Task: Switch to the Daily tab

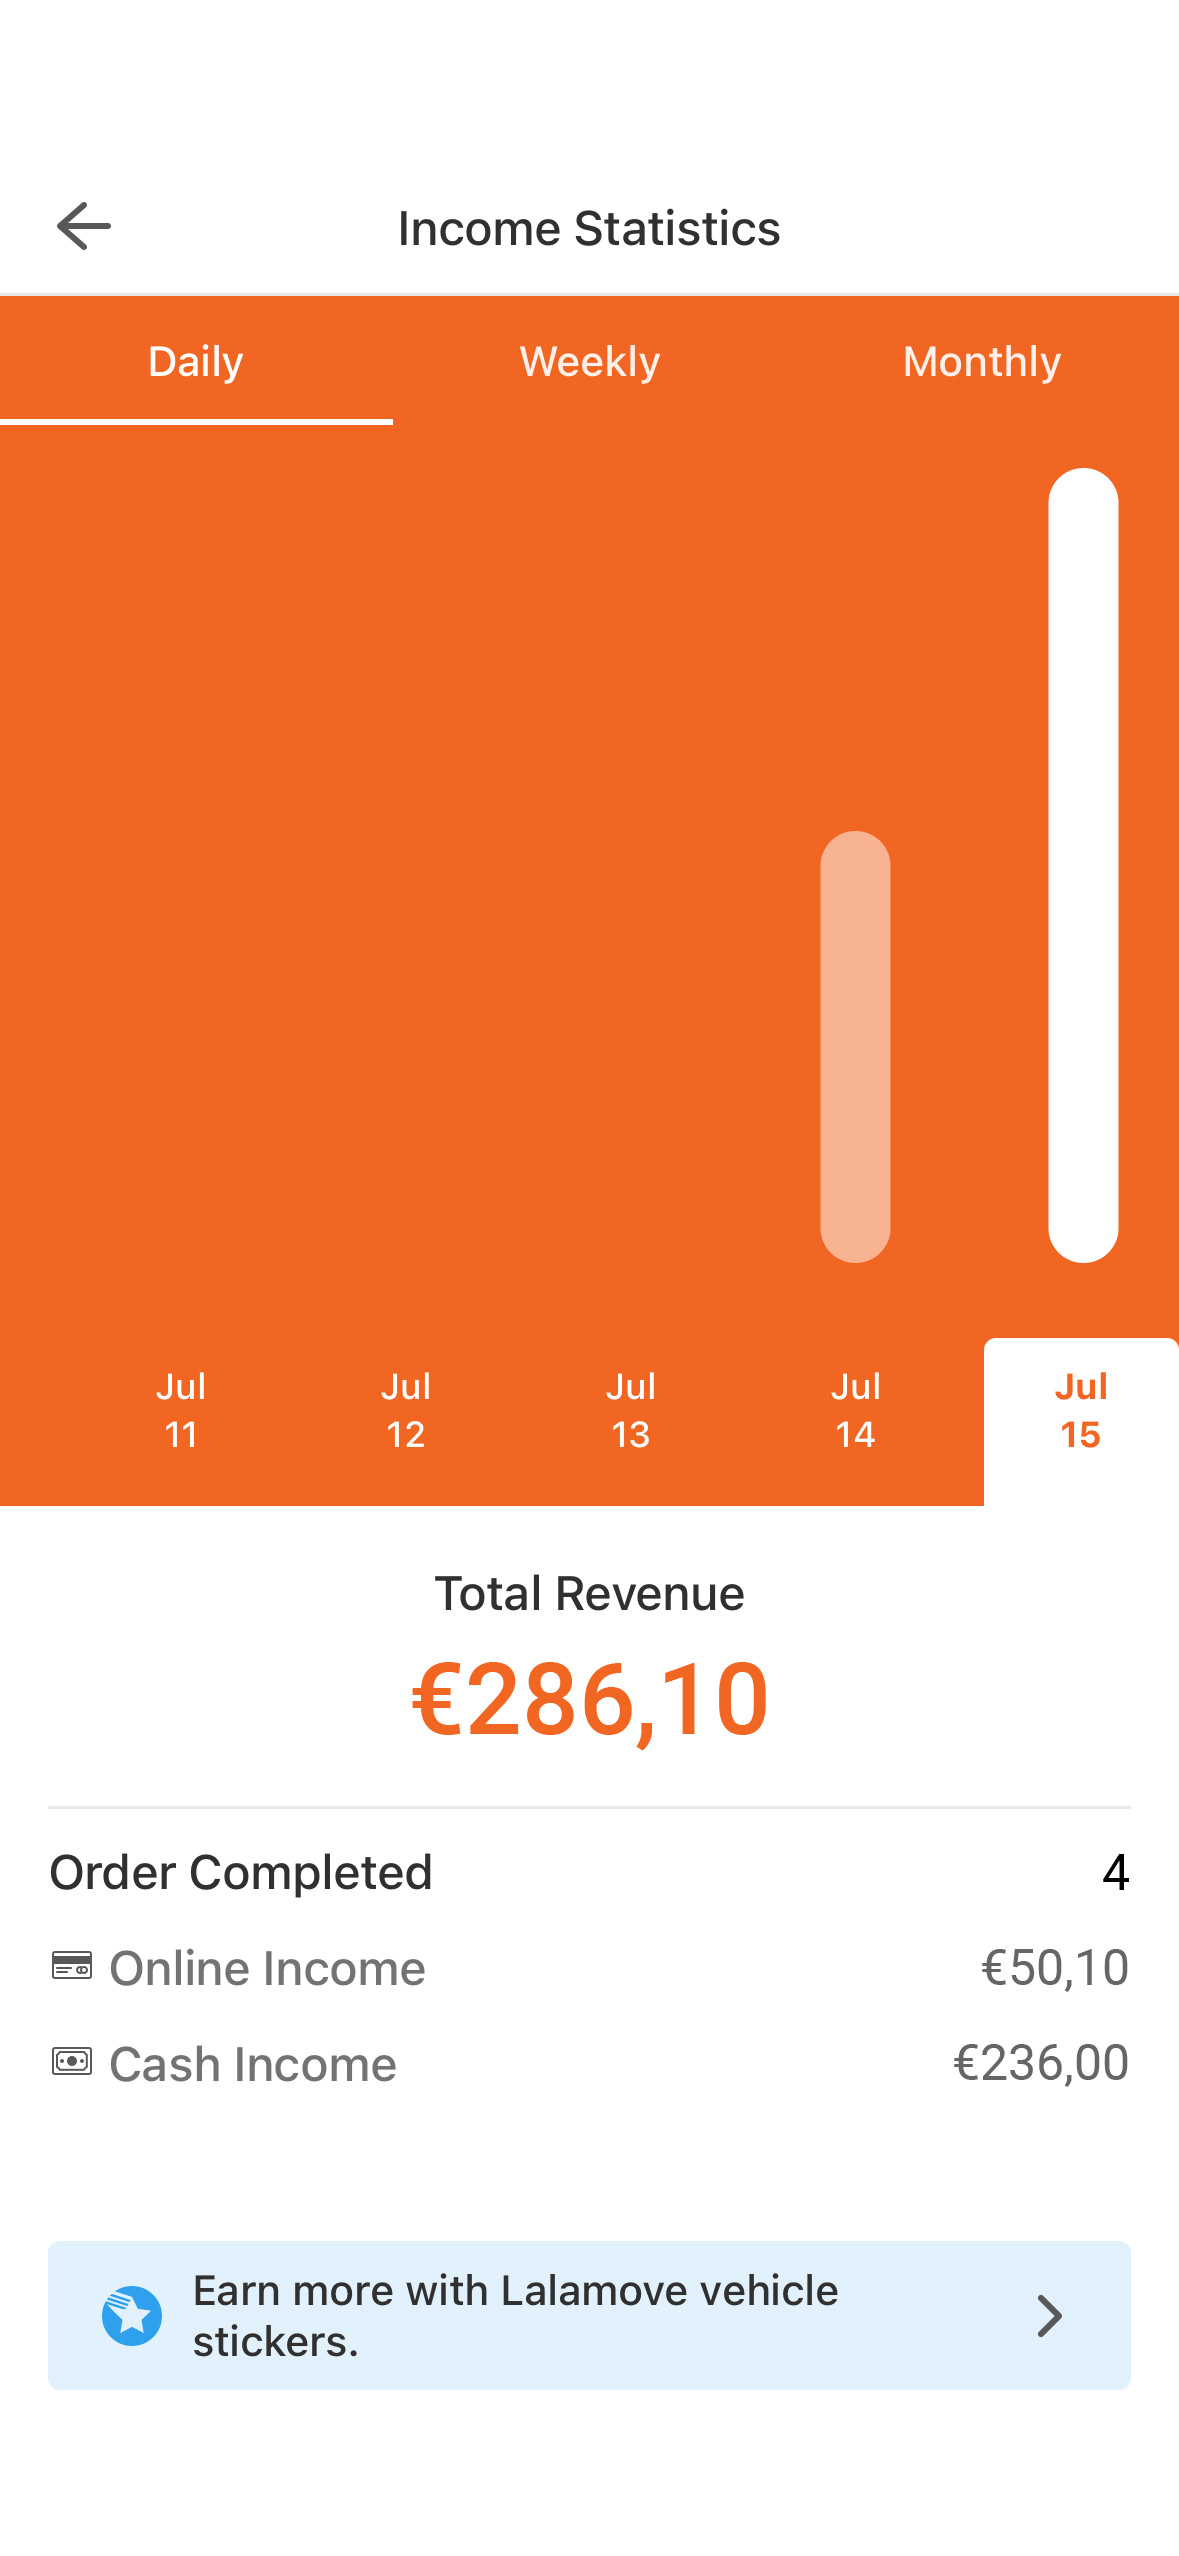Action: pos(196,361)
